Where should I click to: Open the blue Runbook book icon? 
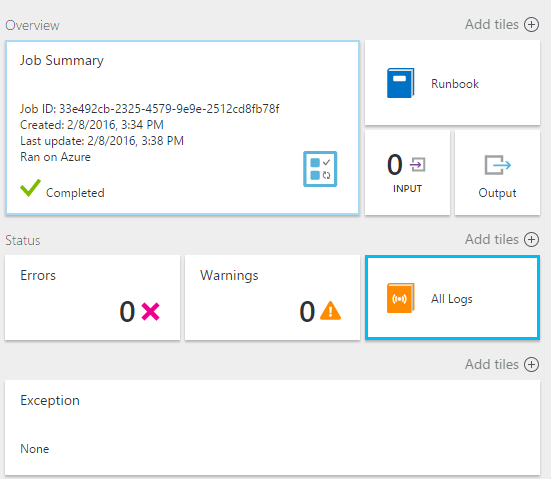[400, 83]
